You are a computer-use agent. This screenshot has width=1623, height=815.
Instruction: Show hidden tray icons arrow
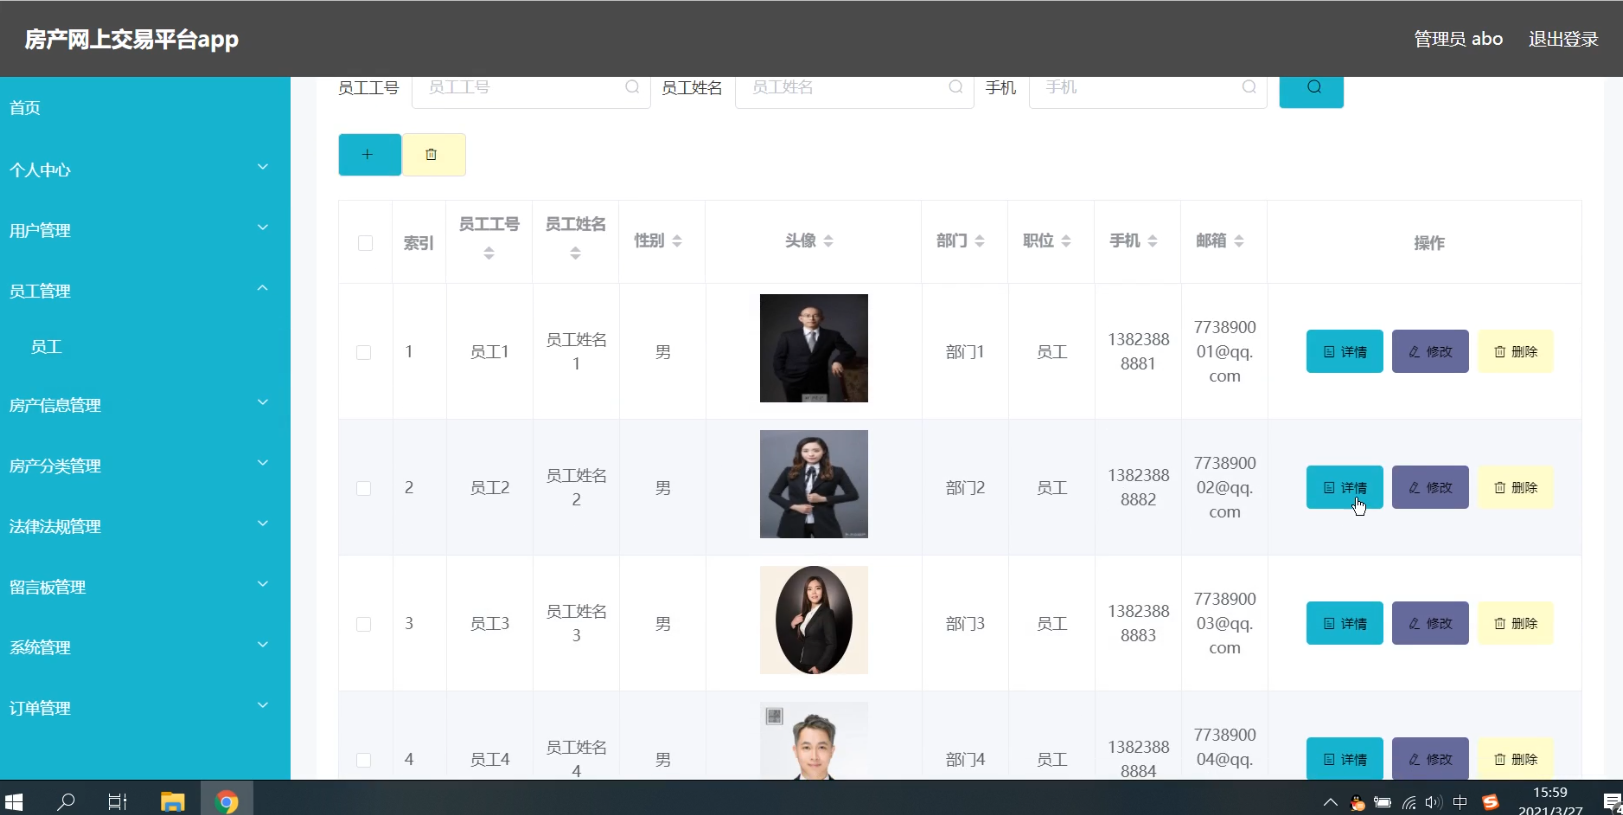[x=1330, y=802]
